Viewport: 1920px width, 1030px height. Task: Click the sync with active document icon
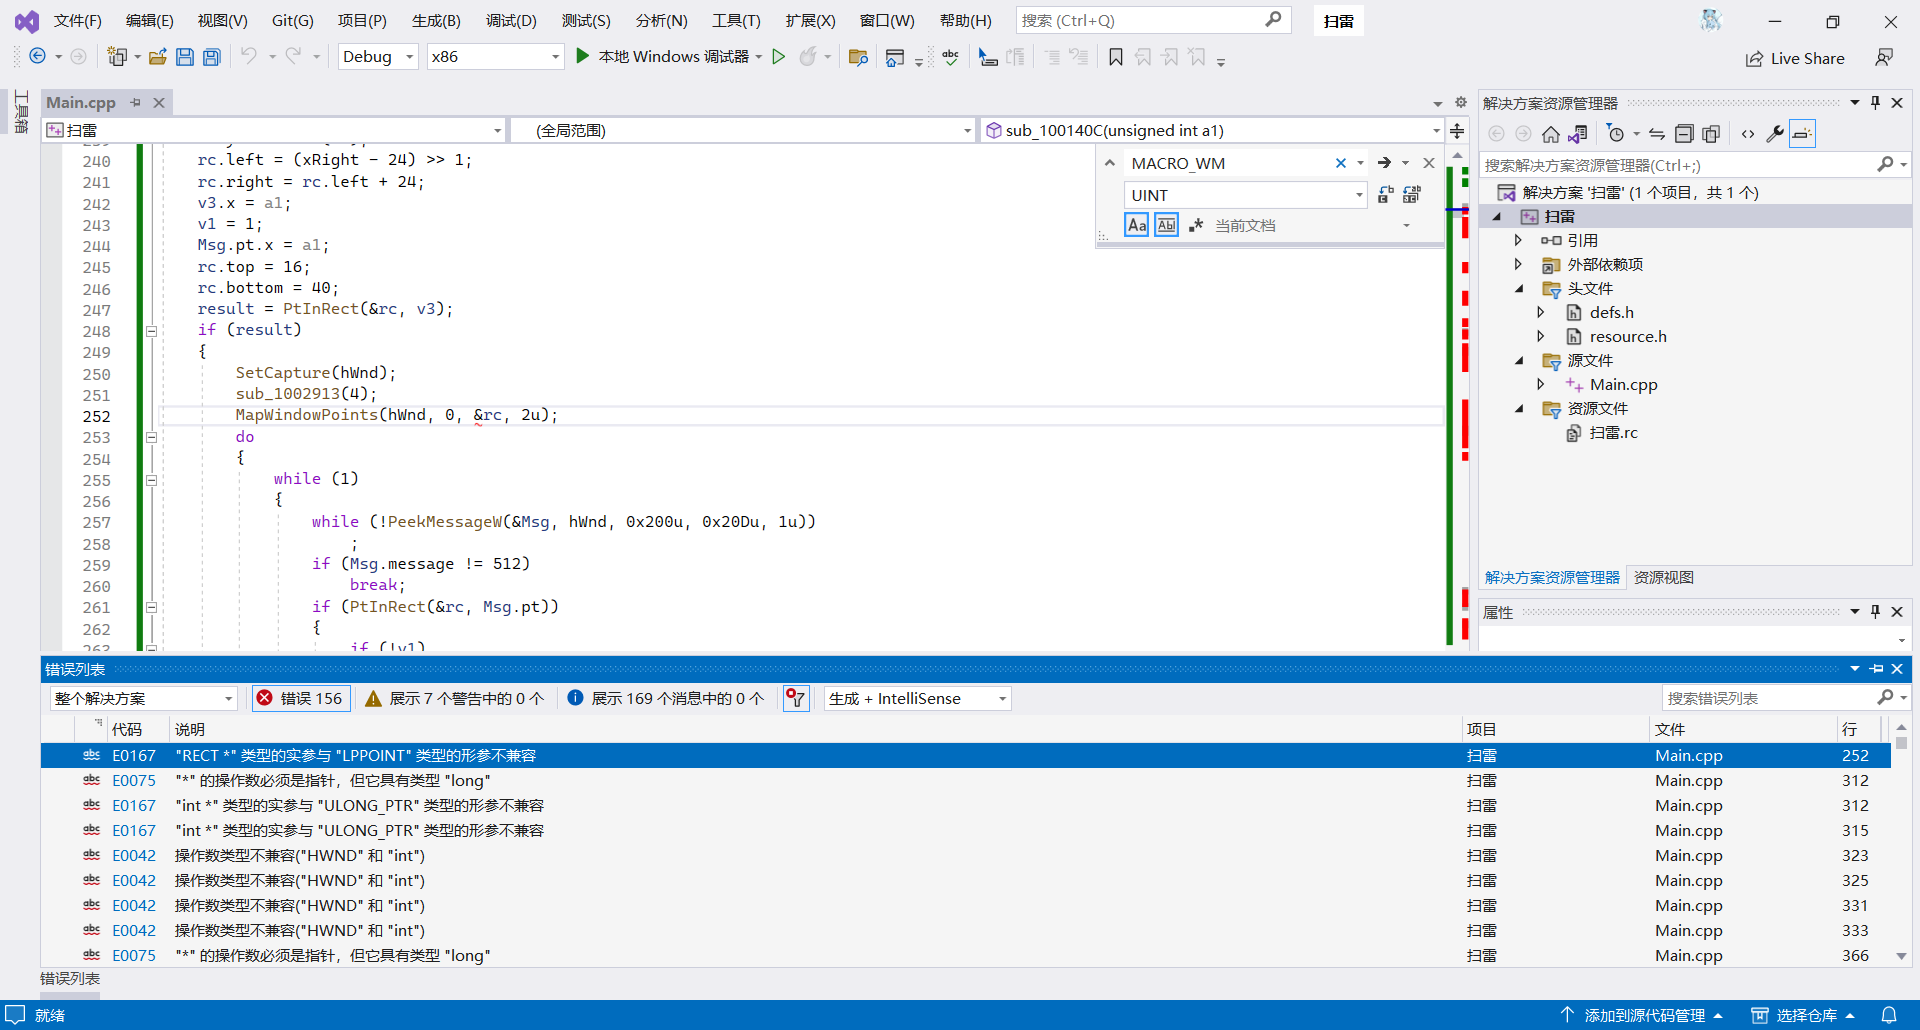tap(1657, 134)
